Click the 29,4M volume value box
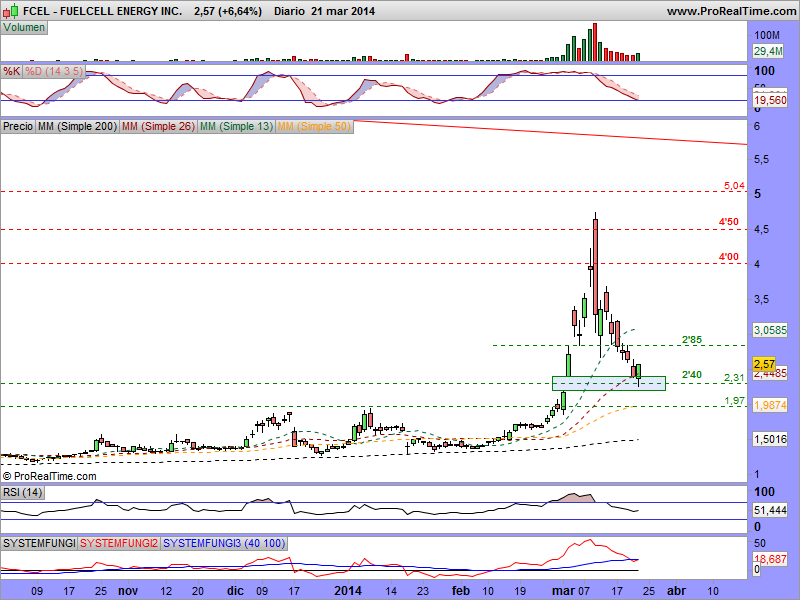This screenshot has width=800, height=600. pos(768,51)
